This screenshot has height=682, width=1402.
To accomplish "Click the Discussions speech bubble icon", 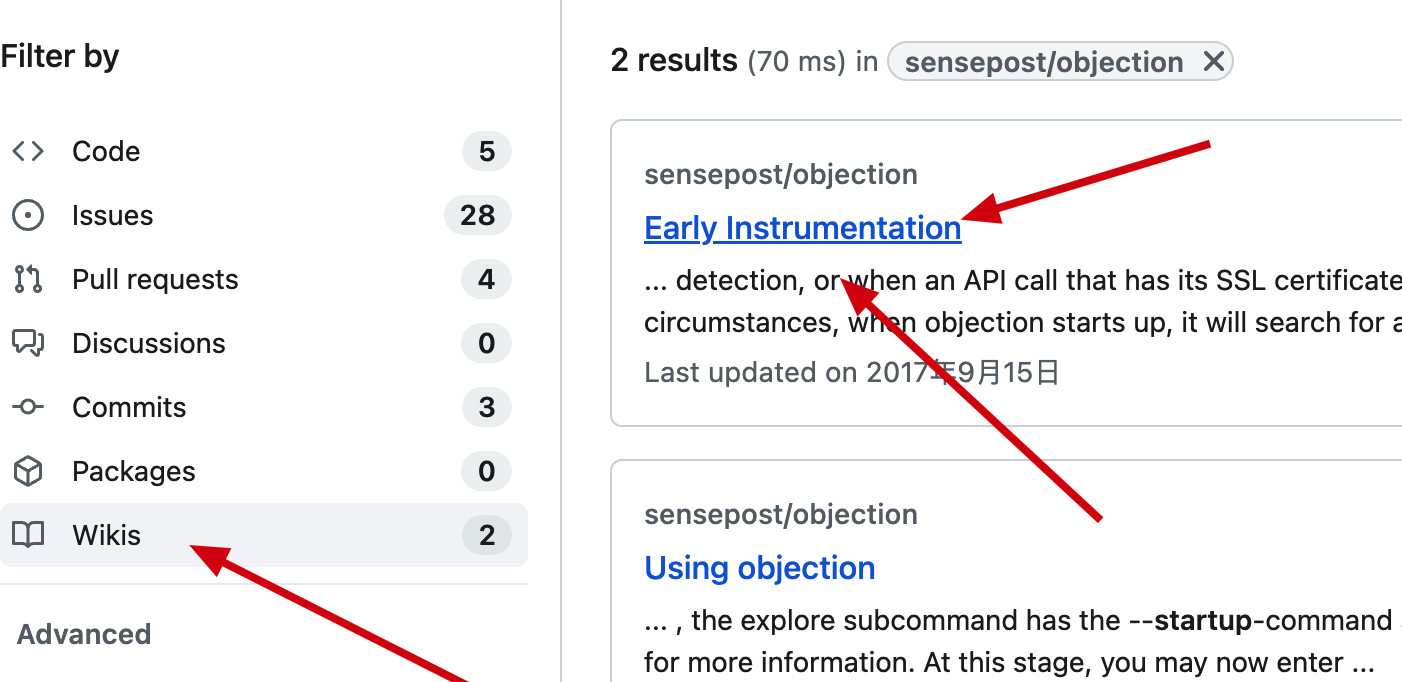I will click(x=28, y=343).
